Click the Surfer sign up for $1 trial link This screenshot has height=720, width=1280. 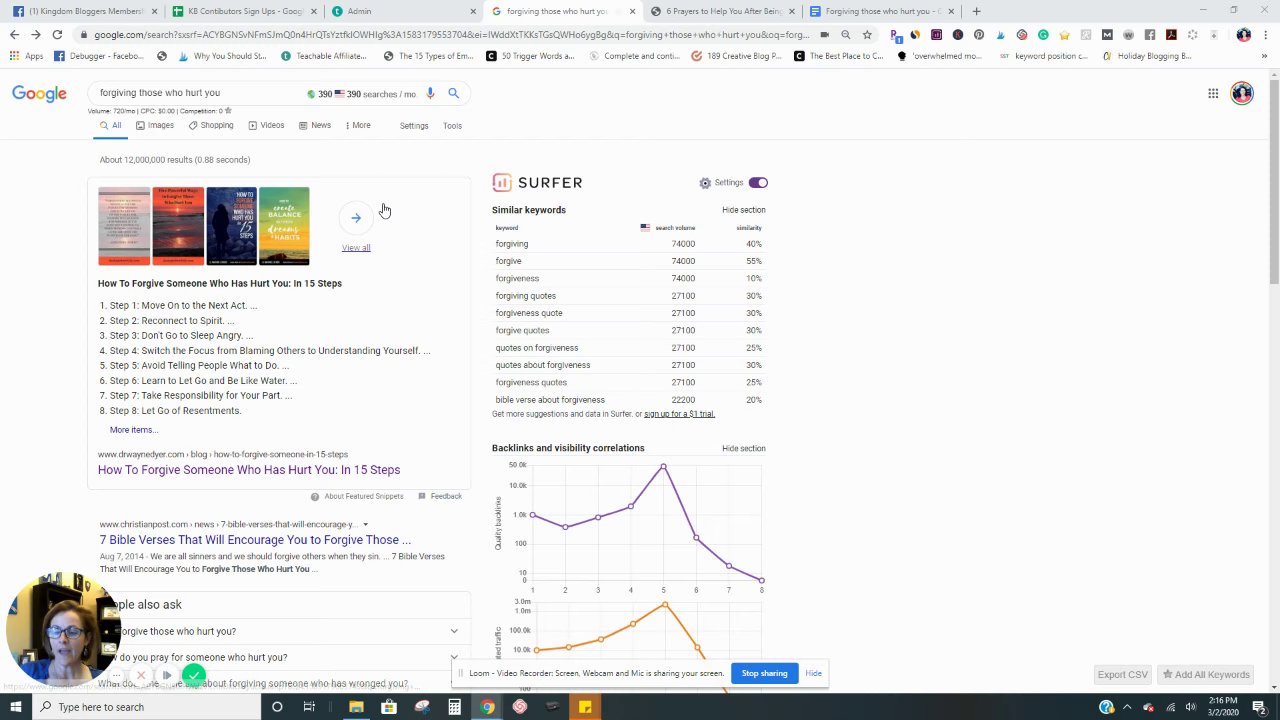pos(679,414)
